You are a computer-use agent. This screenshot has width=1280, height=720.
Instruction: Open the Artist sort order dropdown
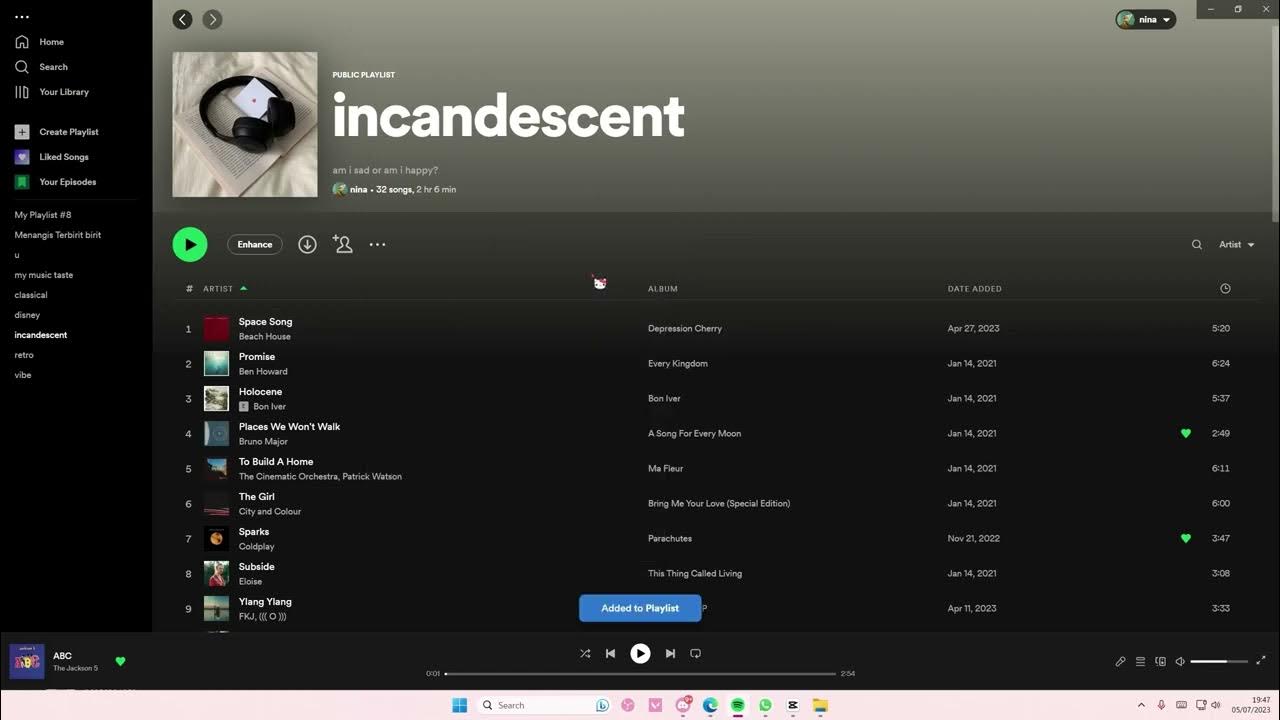point(1236,244)
